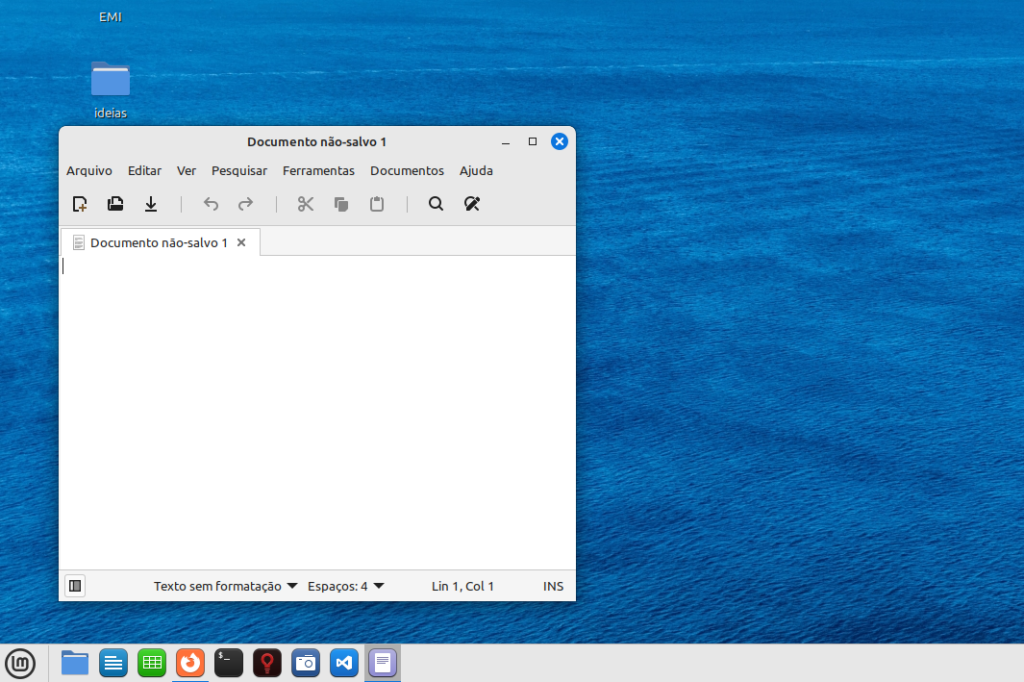
Task: Expand the Texto sem formatação dropdown
Action: point(225,586)
